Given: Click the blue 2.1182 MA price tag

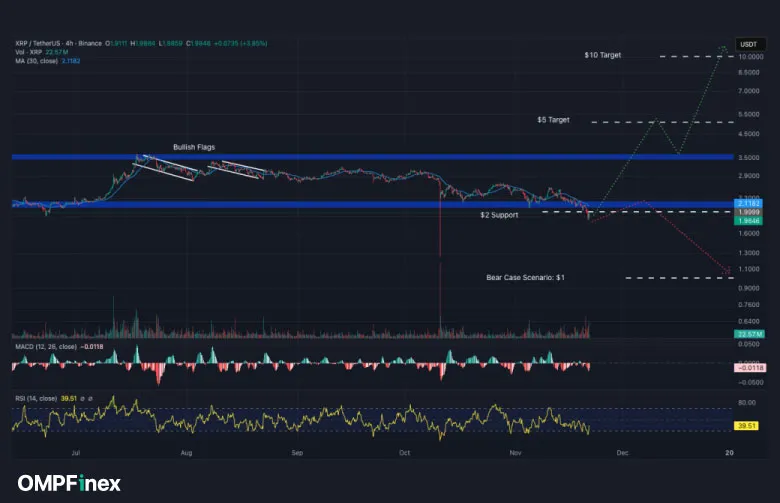Looking at the screenshot, I should pos(750,203).
